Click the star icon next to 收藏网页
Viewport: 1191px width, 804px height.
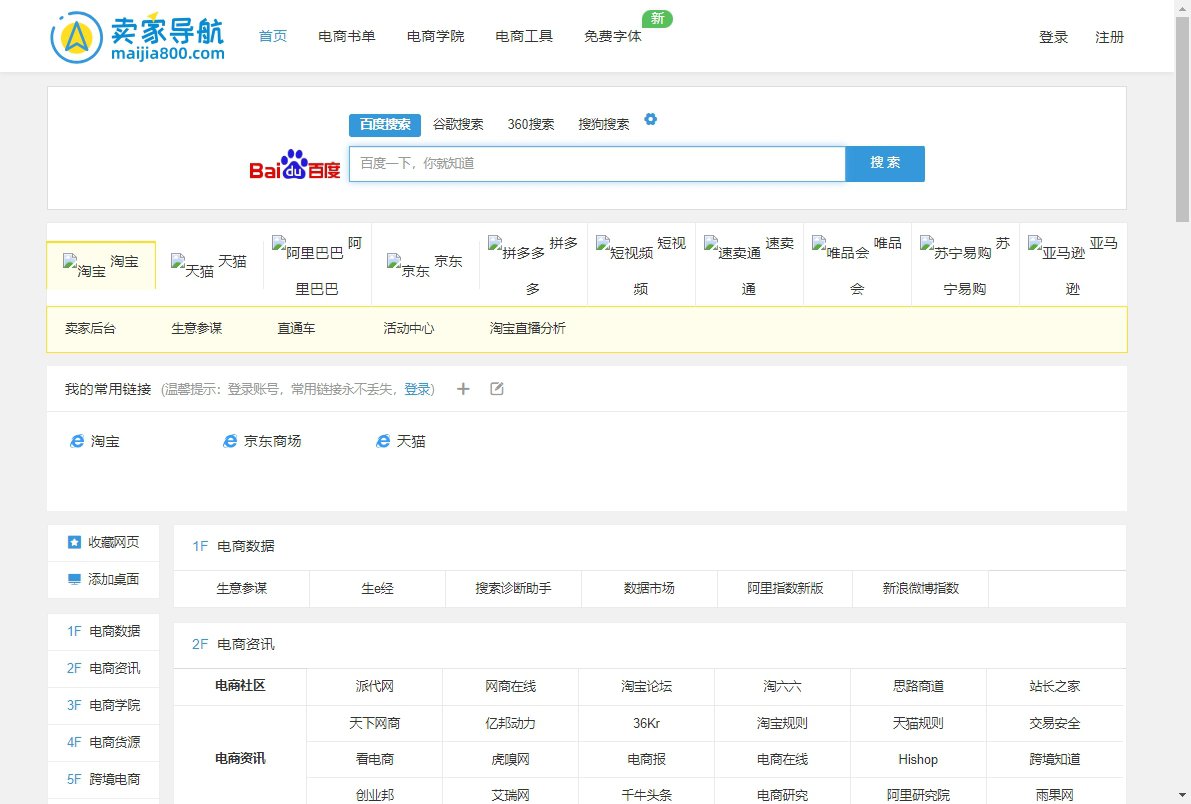pyautogui.click(x=74, y=542)
